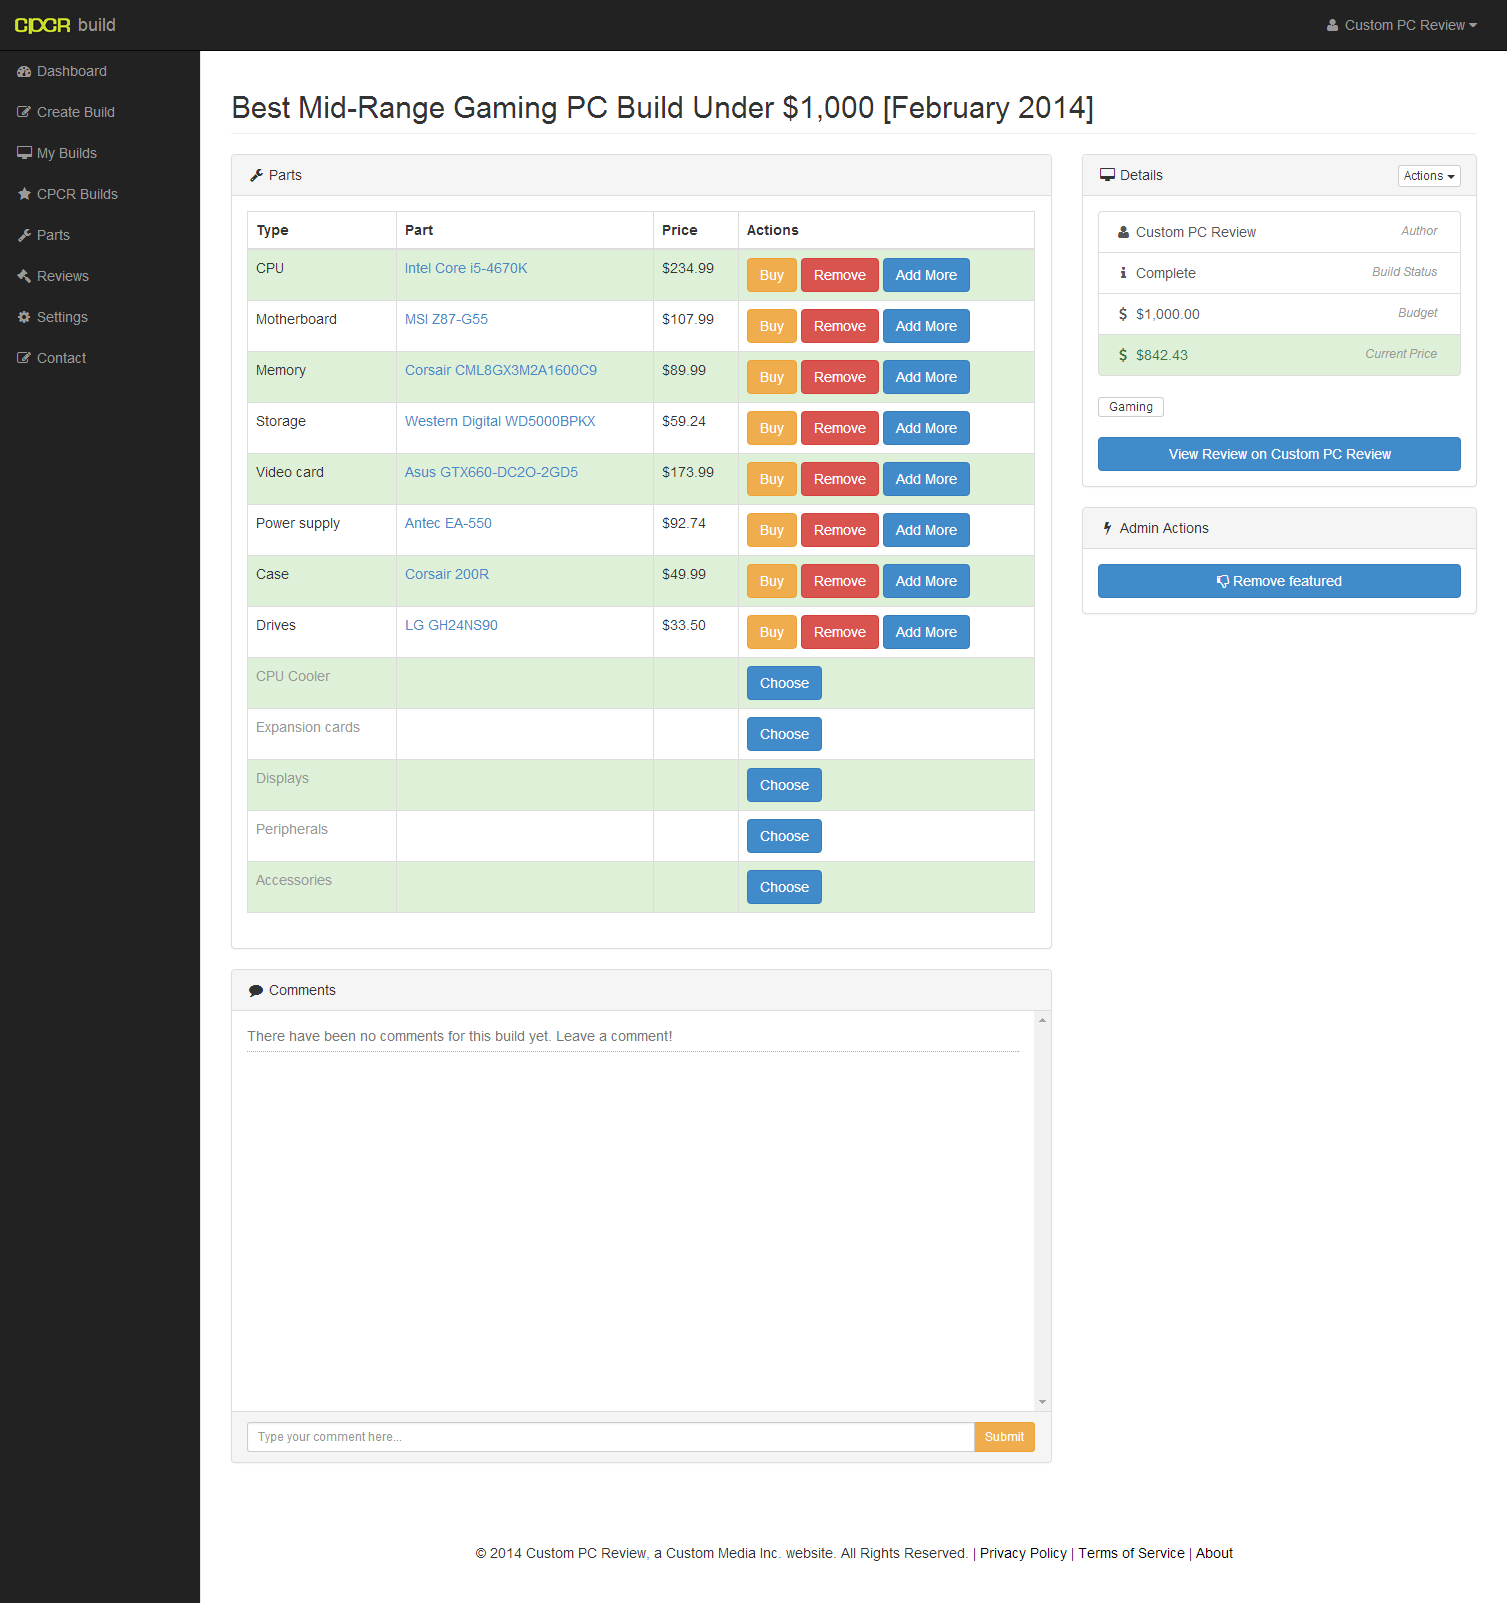Open the Custom PC Review user dropdown

pos(1402,25)
